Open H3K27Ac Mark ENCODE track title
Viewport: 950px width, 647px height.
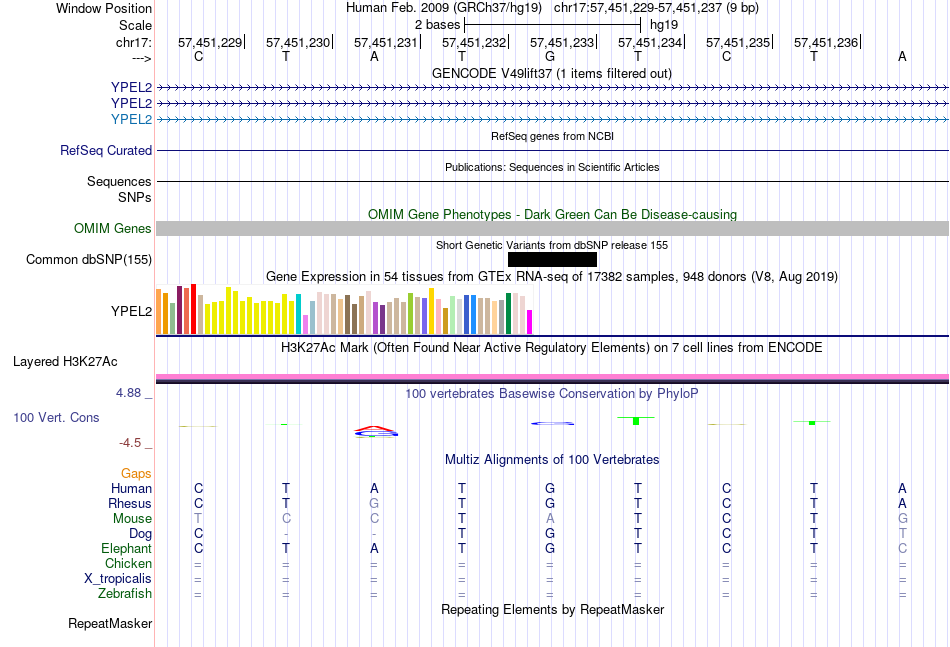point(552,347)
